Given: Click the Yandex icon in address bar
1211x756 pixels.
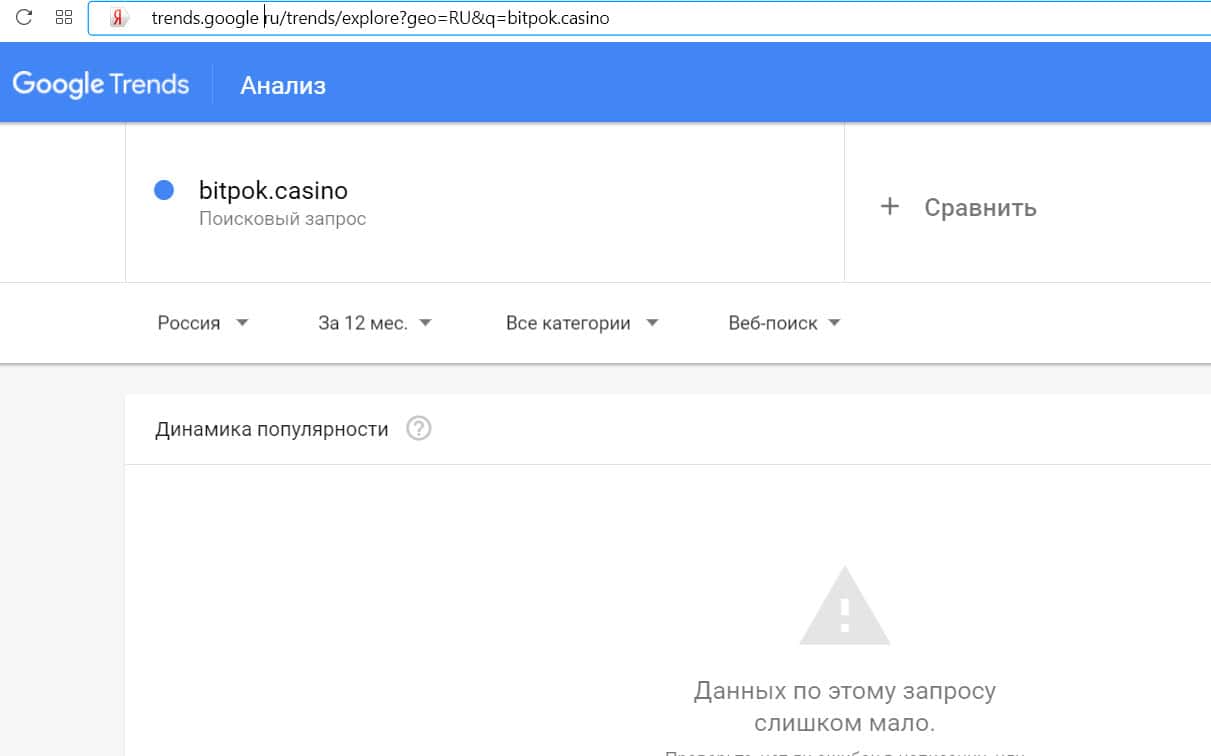Looking at the screenshot, I should (x=120, y=18).
